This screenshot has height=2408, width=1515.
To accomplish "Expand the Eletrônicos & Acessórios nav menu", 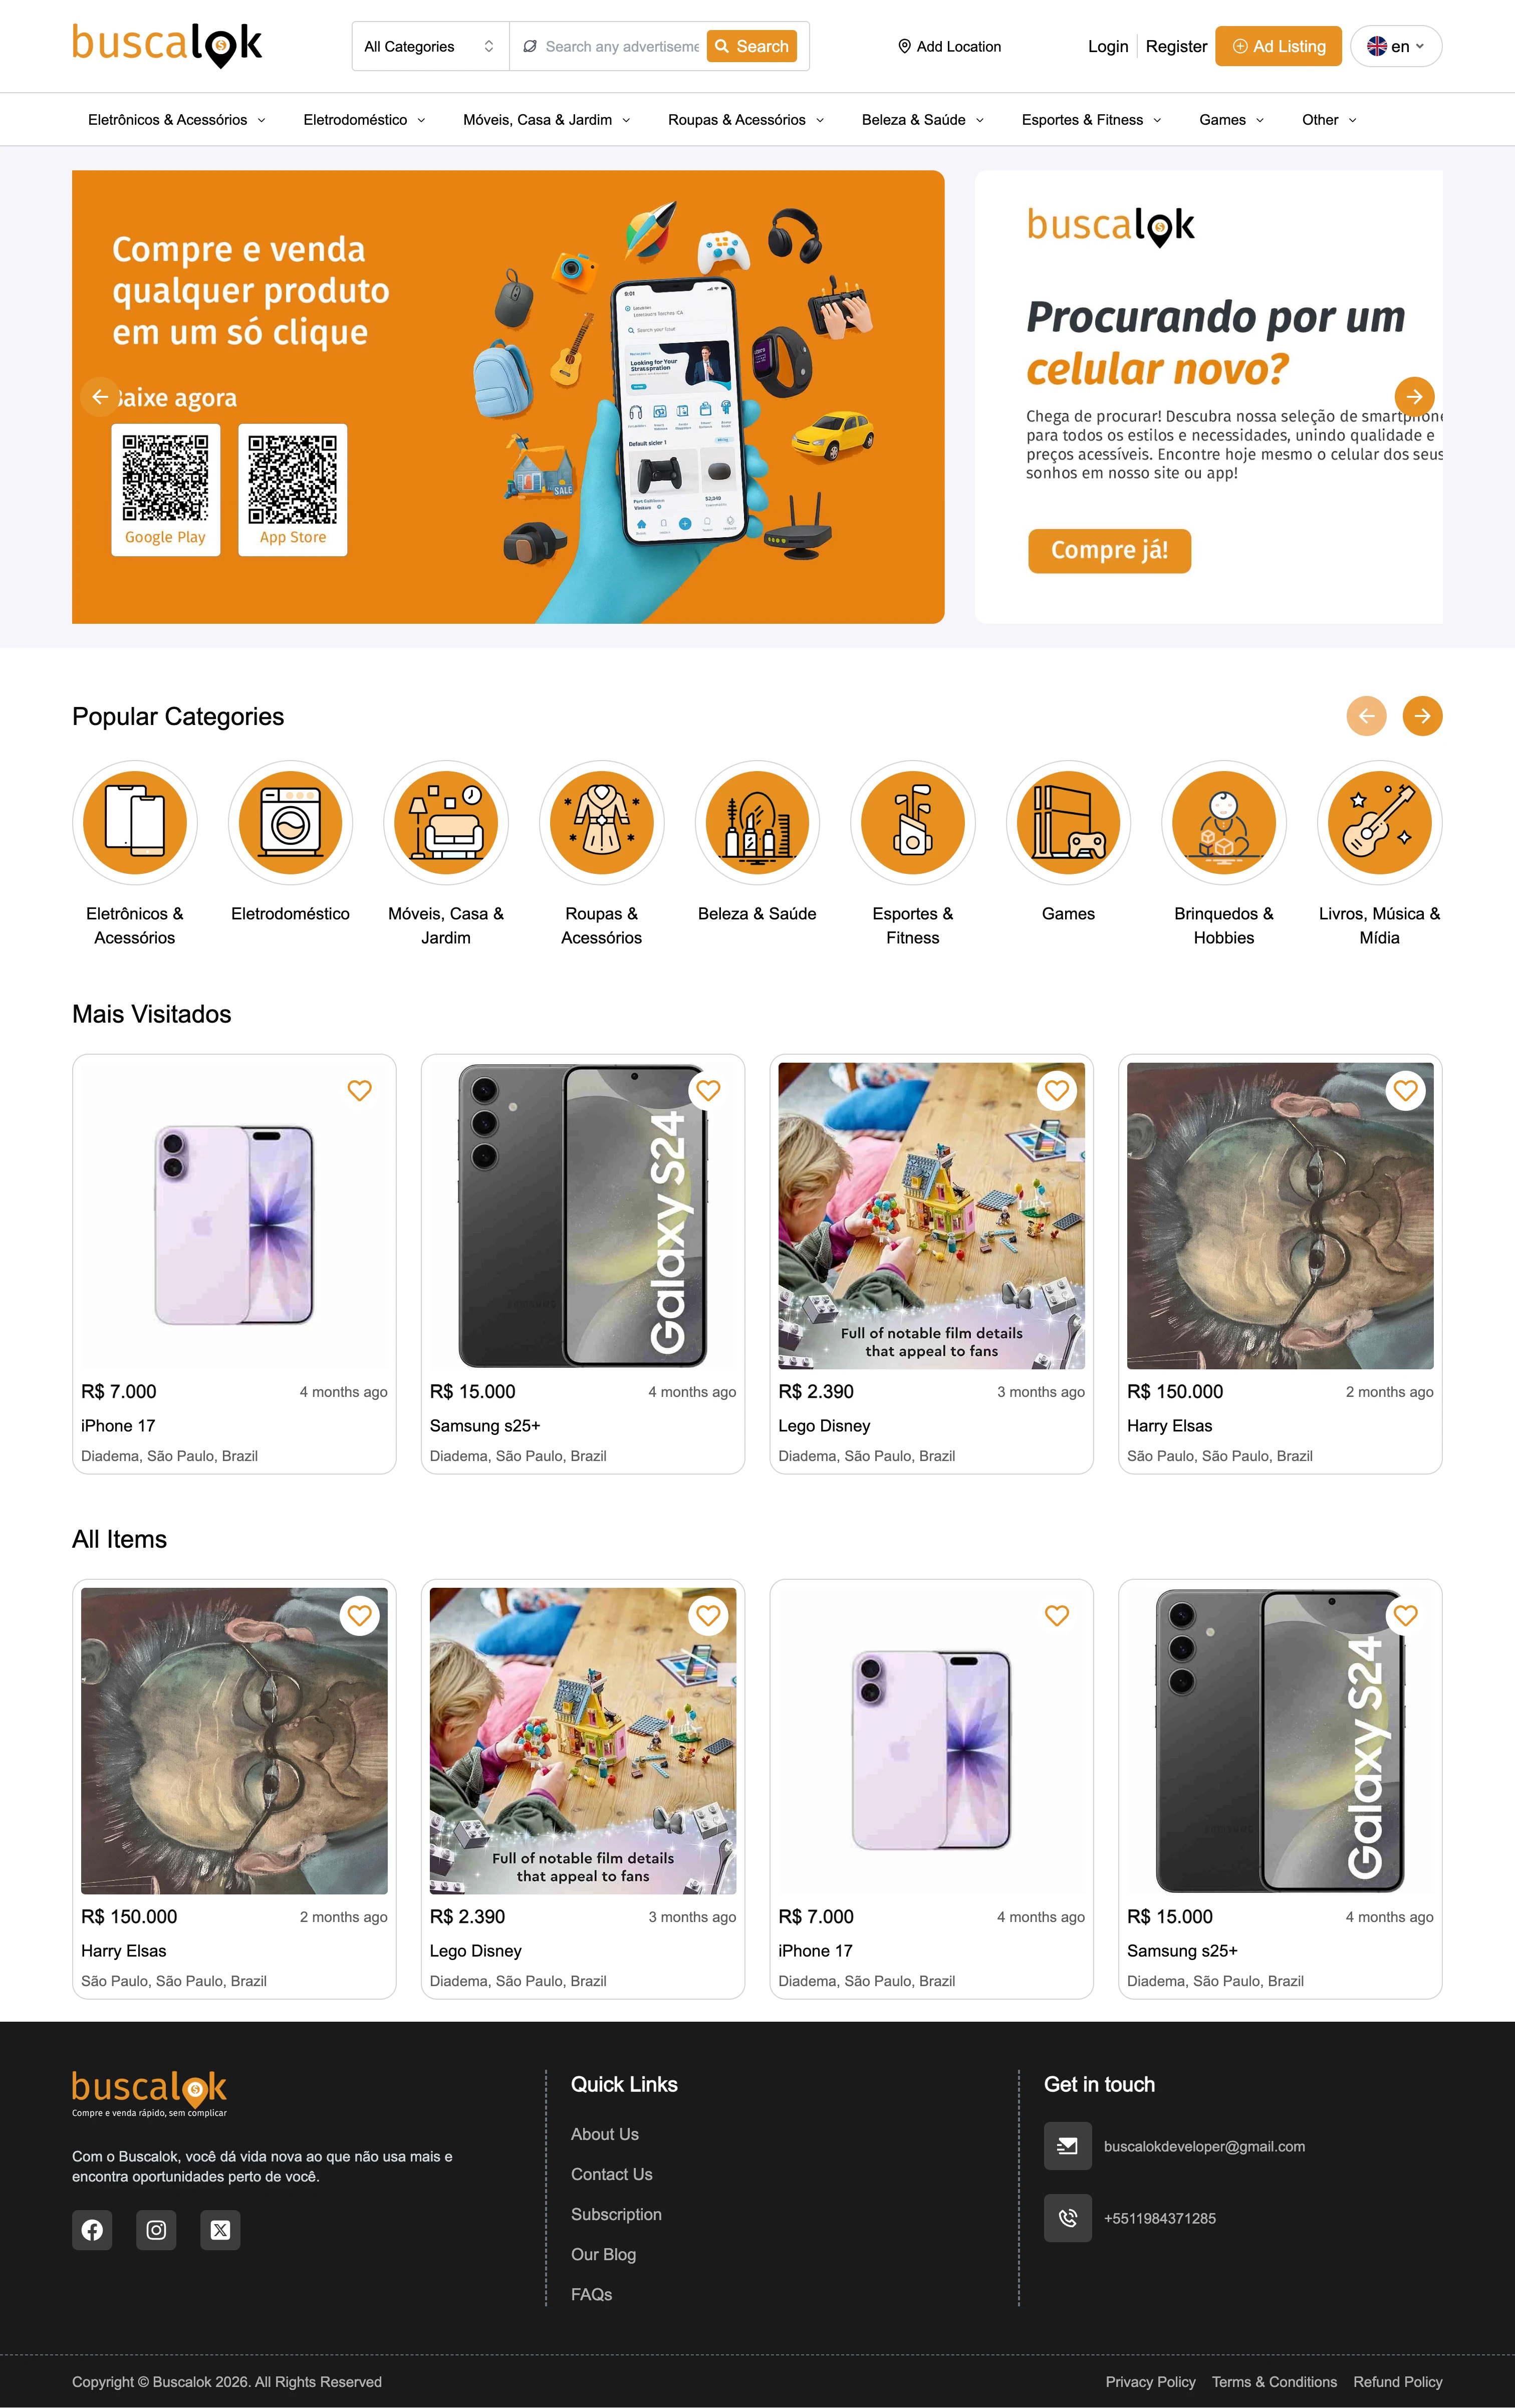I will [177, 120].
